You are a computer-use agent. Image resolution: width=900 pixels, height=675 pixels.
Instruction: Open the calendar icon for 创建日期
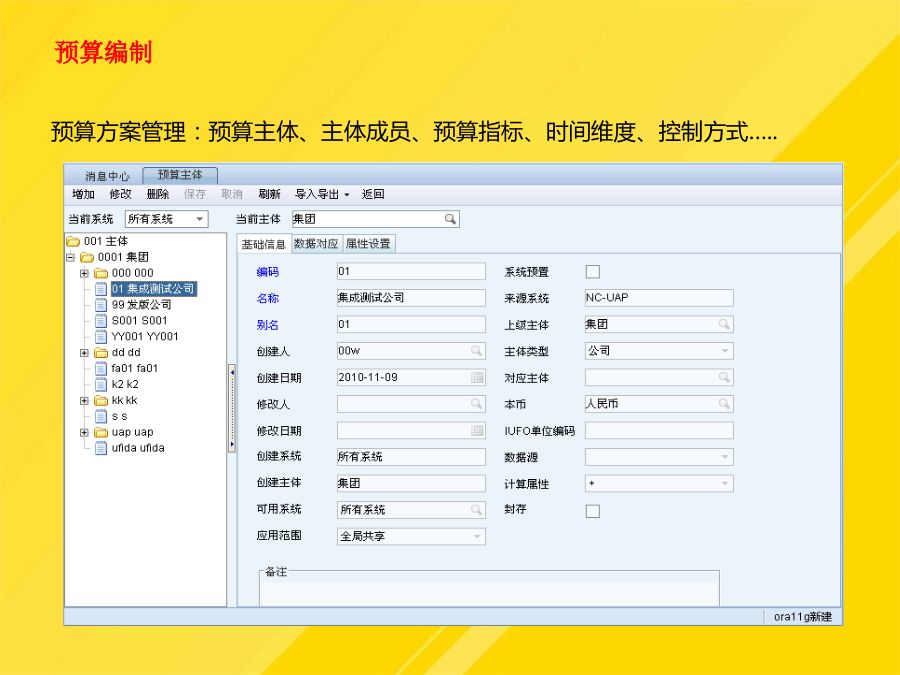[477, 378]
